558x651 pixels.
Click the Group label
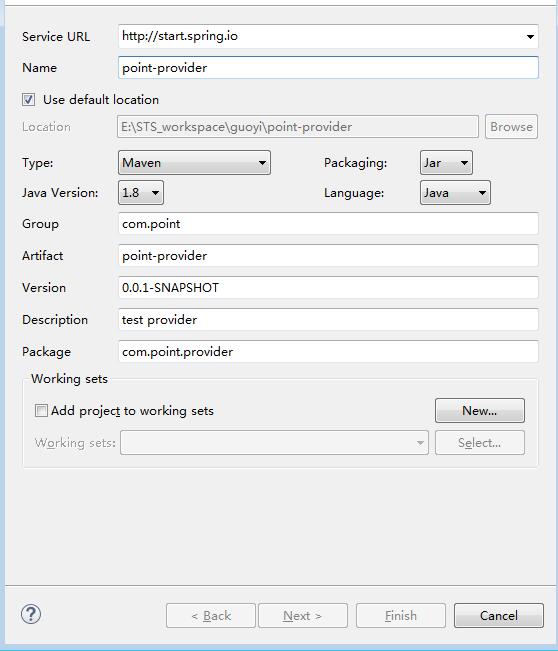[x=40, y=224]
